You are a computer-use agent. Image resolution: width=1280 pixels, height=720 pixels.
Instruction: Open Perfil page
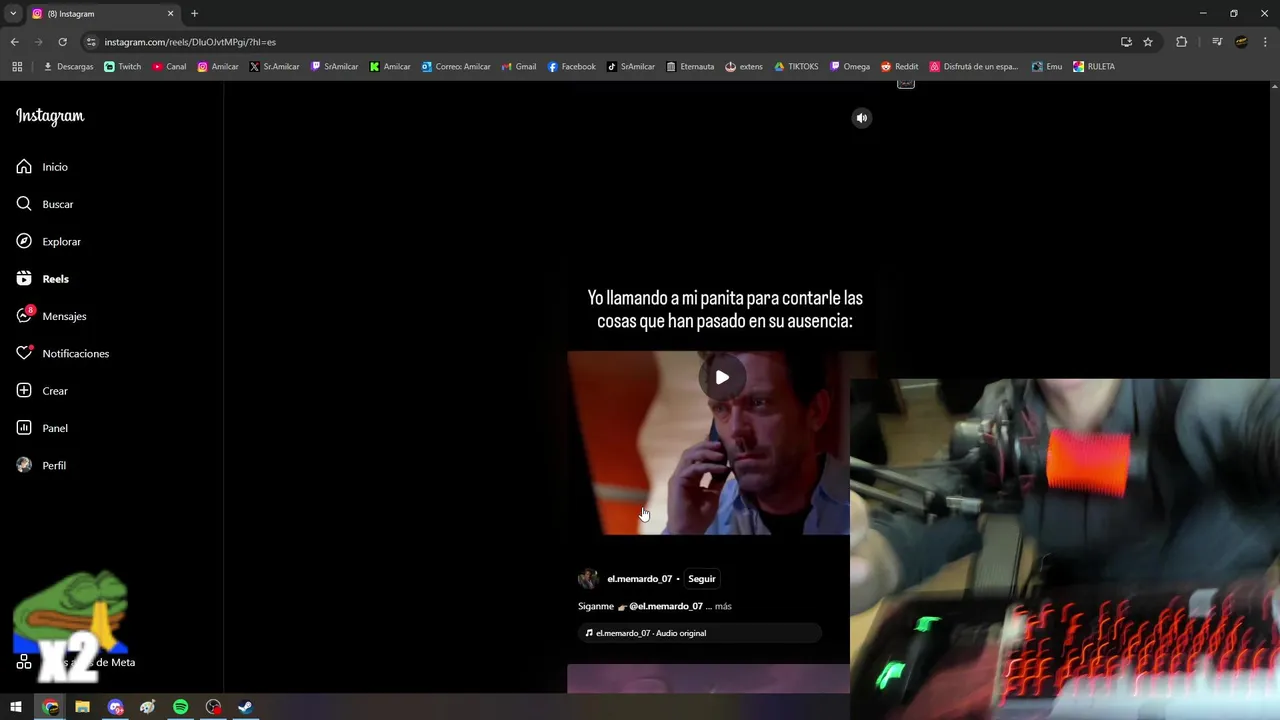[42, 465]
